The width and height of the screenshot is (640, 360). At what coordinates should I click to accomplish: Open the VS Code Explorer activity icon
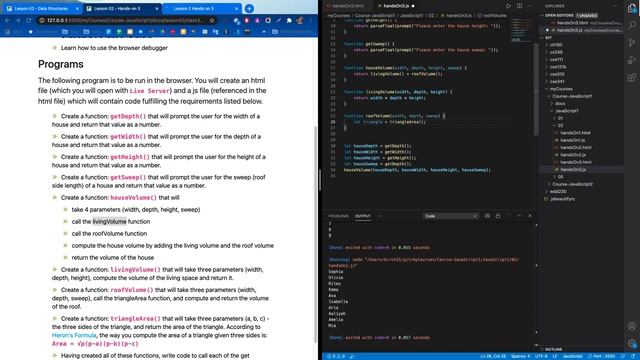pos(632,9)
